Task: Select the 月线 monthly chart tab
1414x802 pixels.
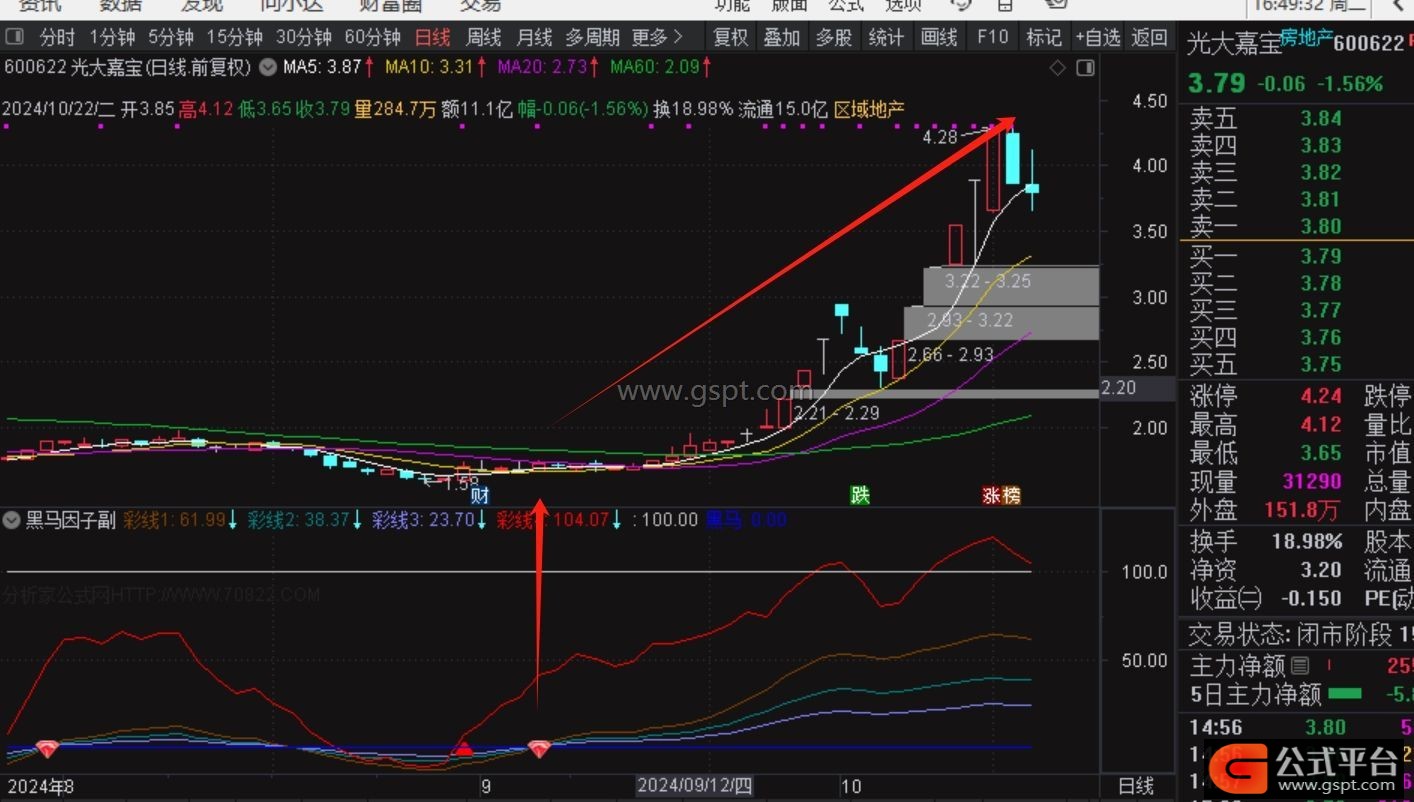Action: [534, 38]
